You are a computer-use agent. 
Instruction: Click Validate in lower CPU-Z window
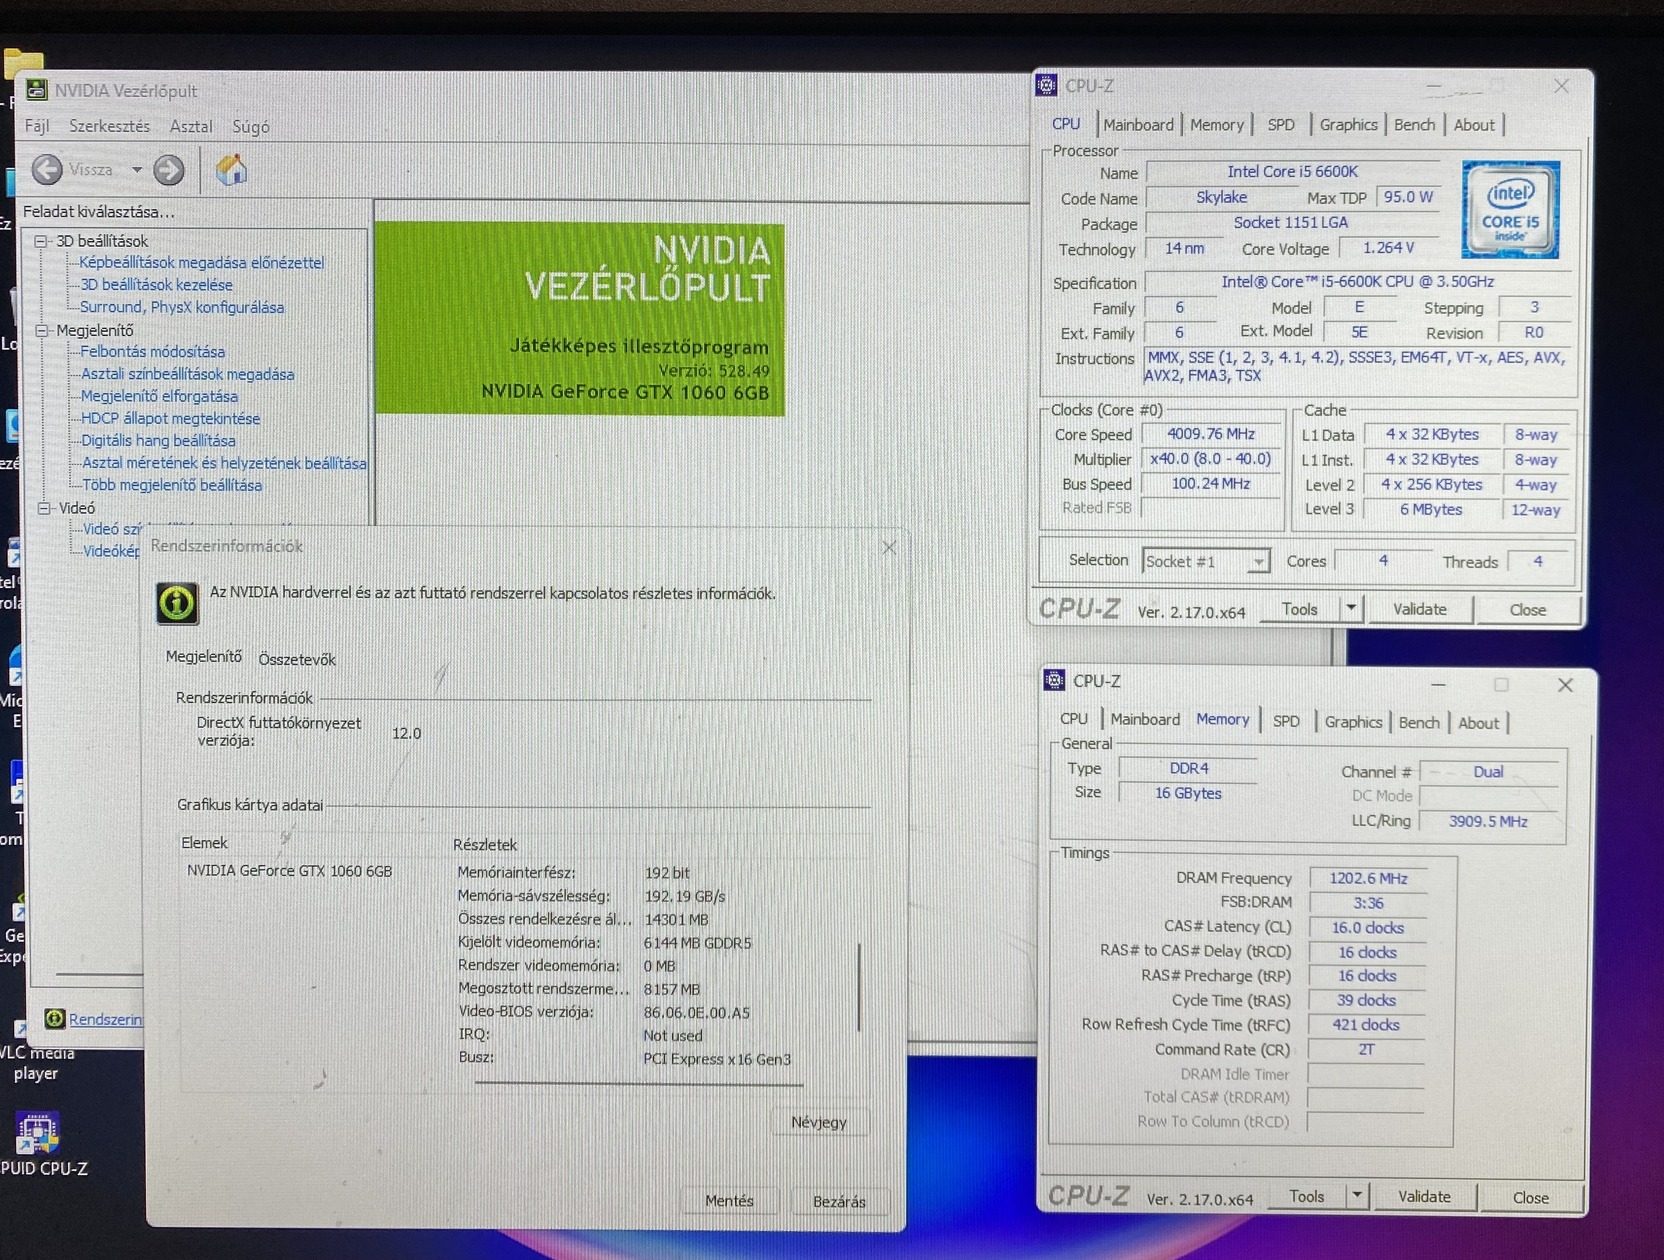(1424, 1197)
